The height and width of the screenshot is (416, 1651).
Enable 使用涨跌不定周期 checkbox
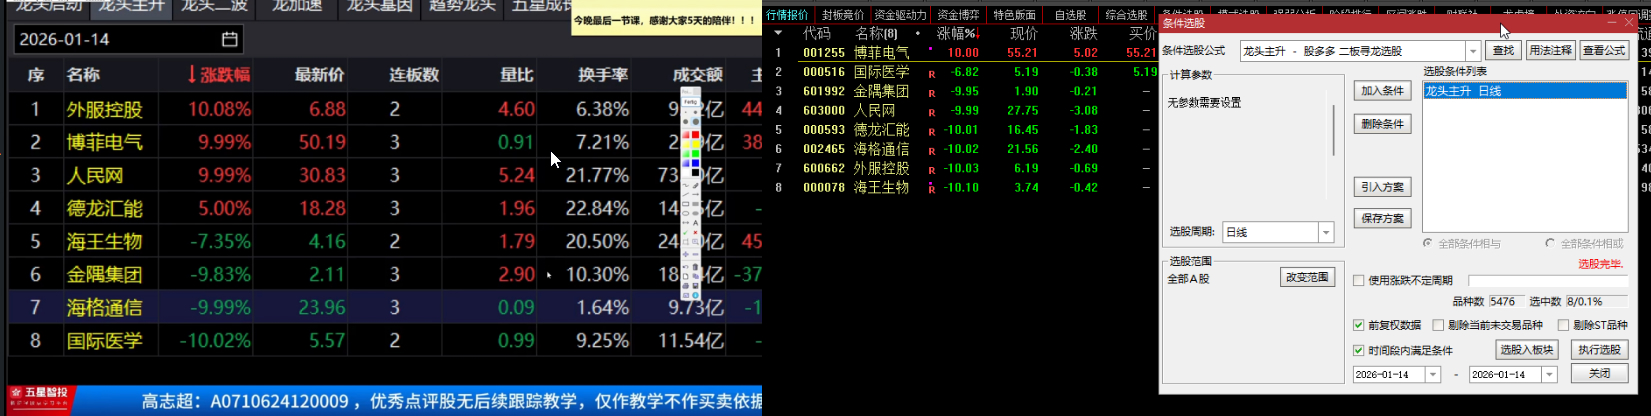[x=1358, y=281]
